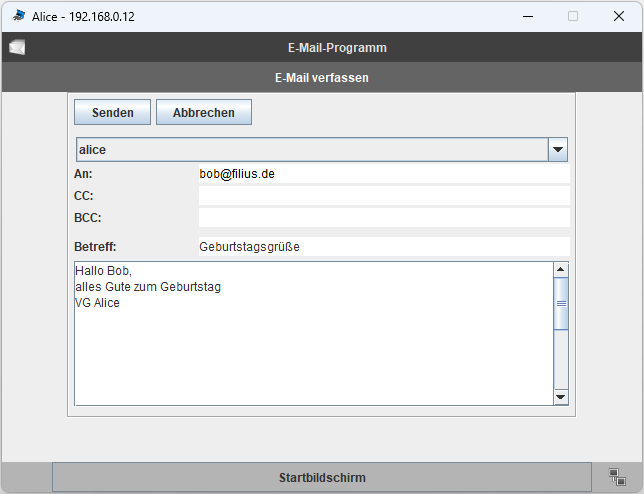Return to Startbildschirm
This screenshot has width=644, height=494.
pos(322,477)
